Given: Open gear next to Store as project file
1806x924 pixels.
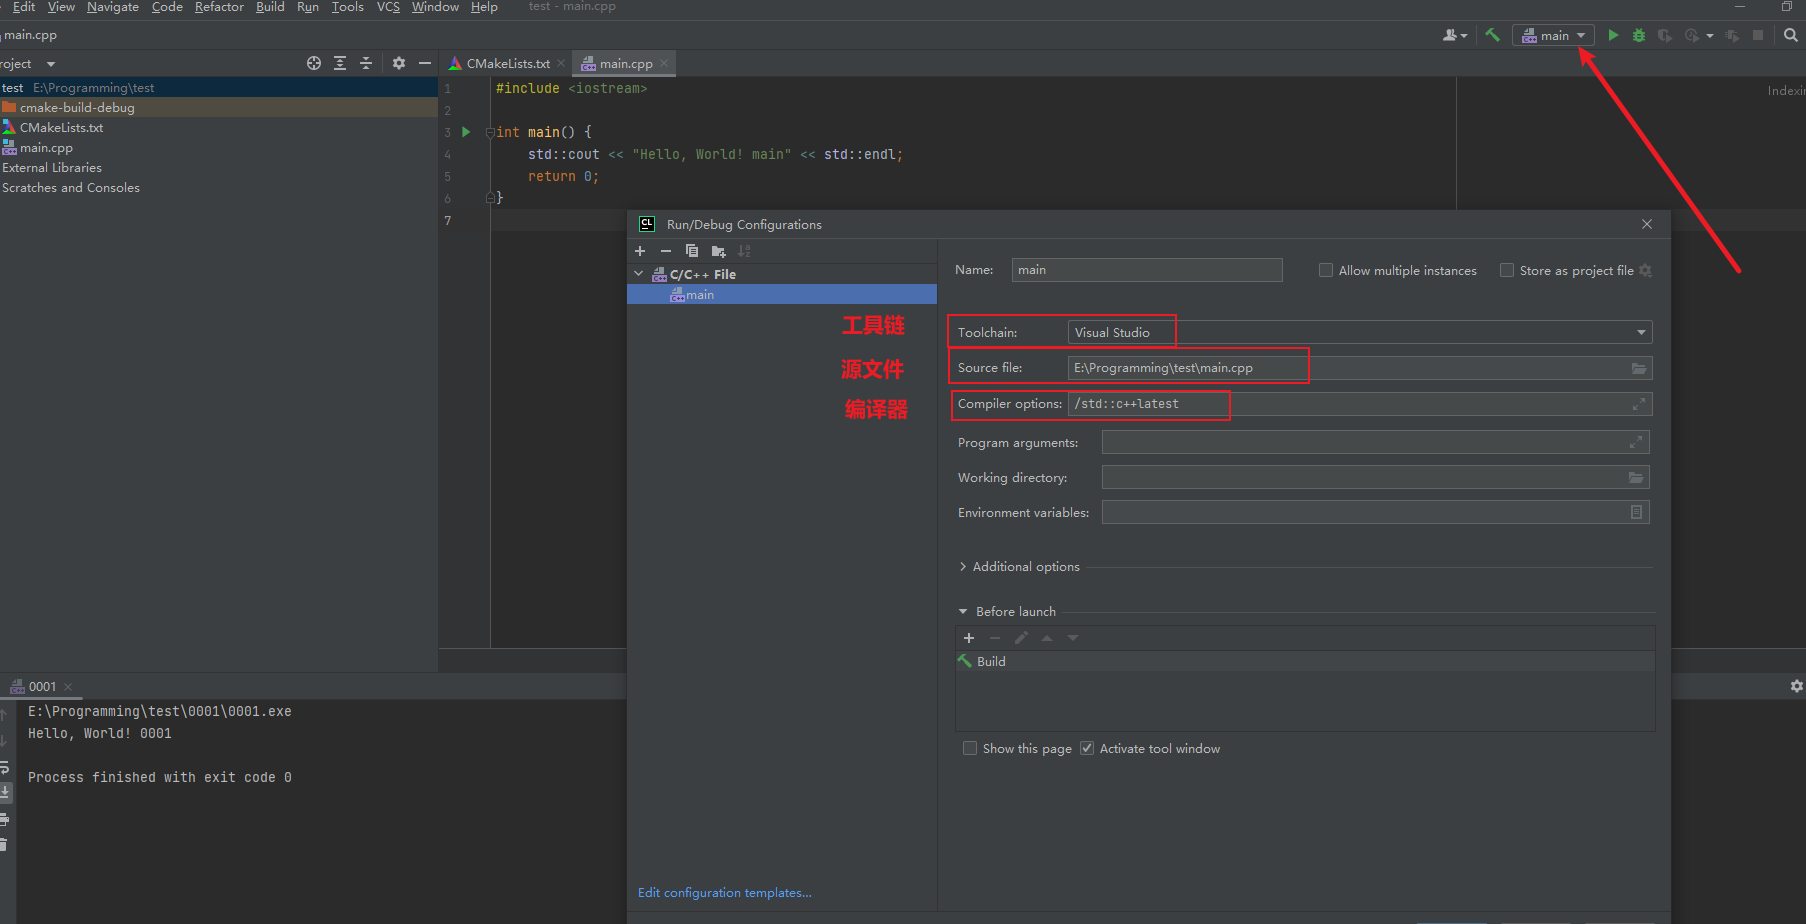Looking at the screenshot, I should [x=1645, y=271].
